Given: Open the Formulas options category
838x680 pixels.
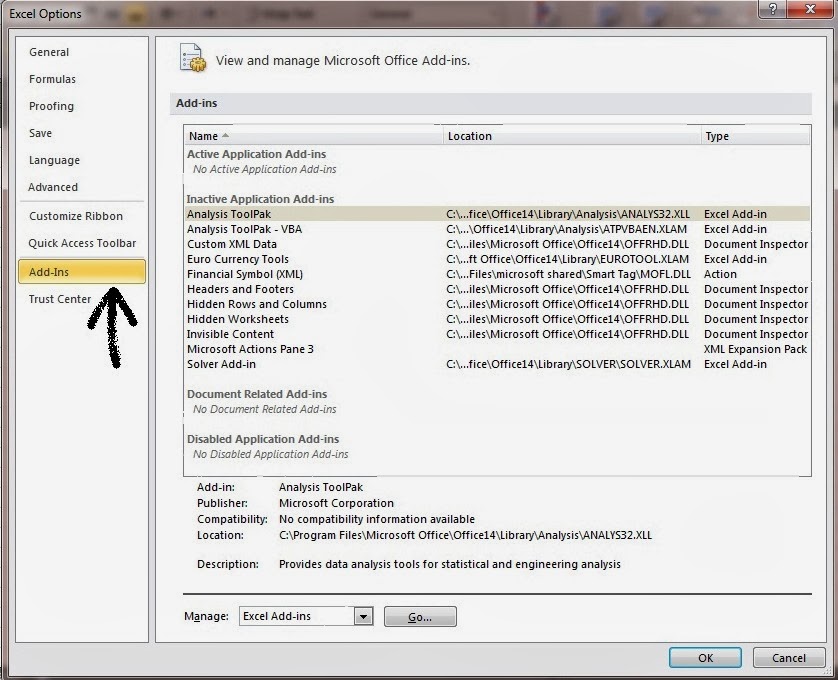Looking at the screenshot, I should pyautogui.click(x=52, y=79).
